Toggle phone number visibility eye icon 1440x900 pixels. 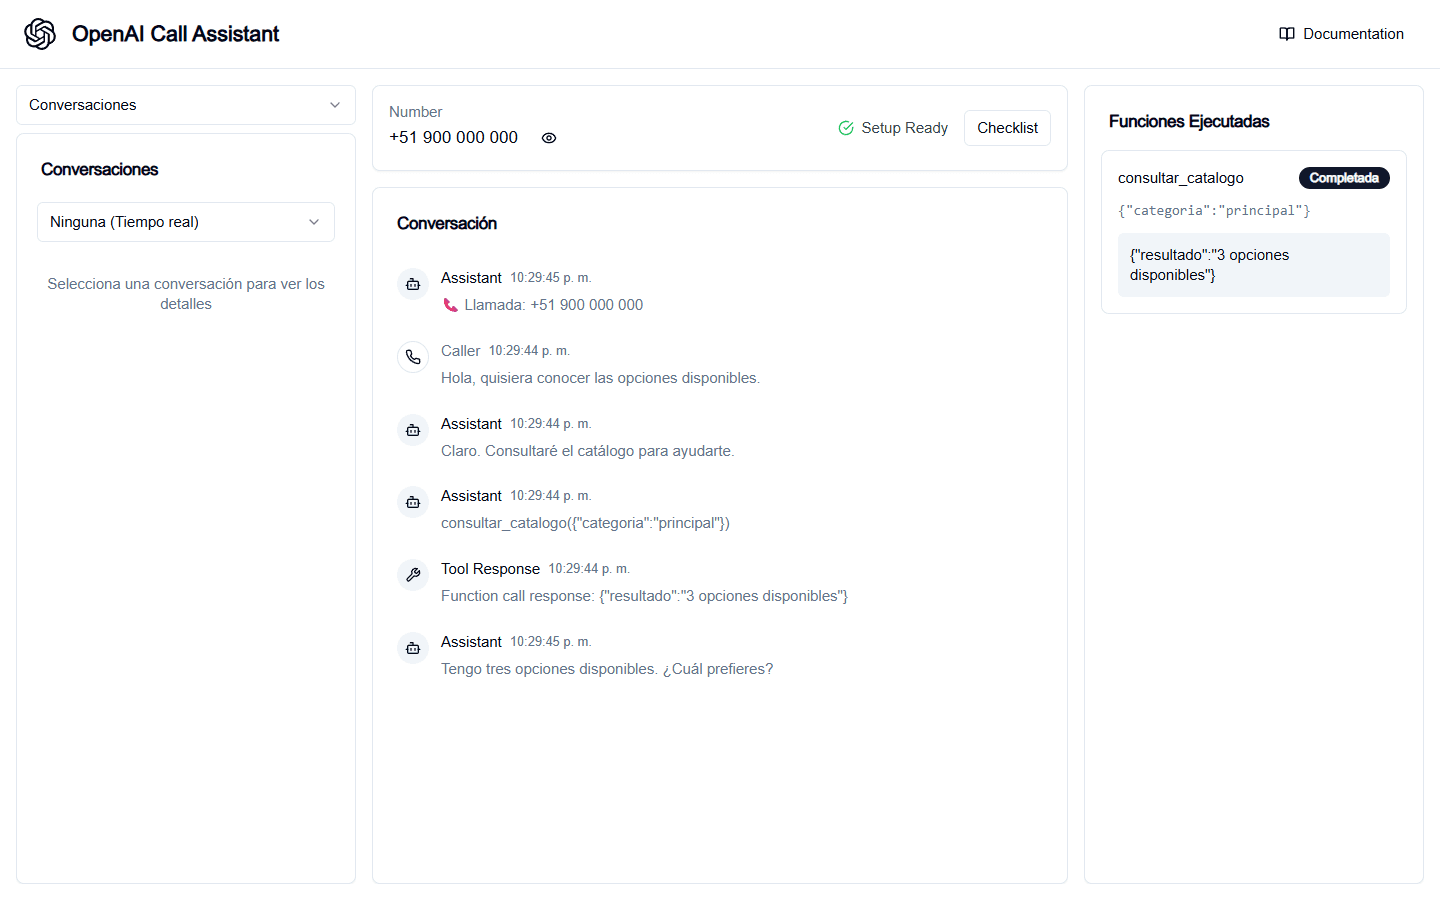(549, 138)
